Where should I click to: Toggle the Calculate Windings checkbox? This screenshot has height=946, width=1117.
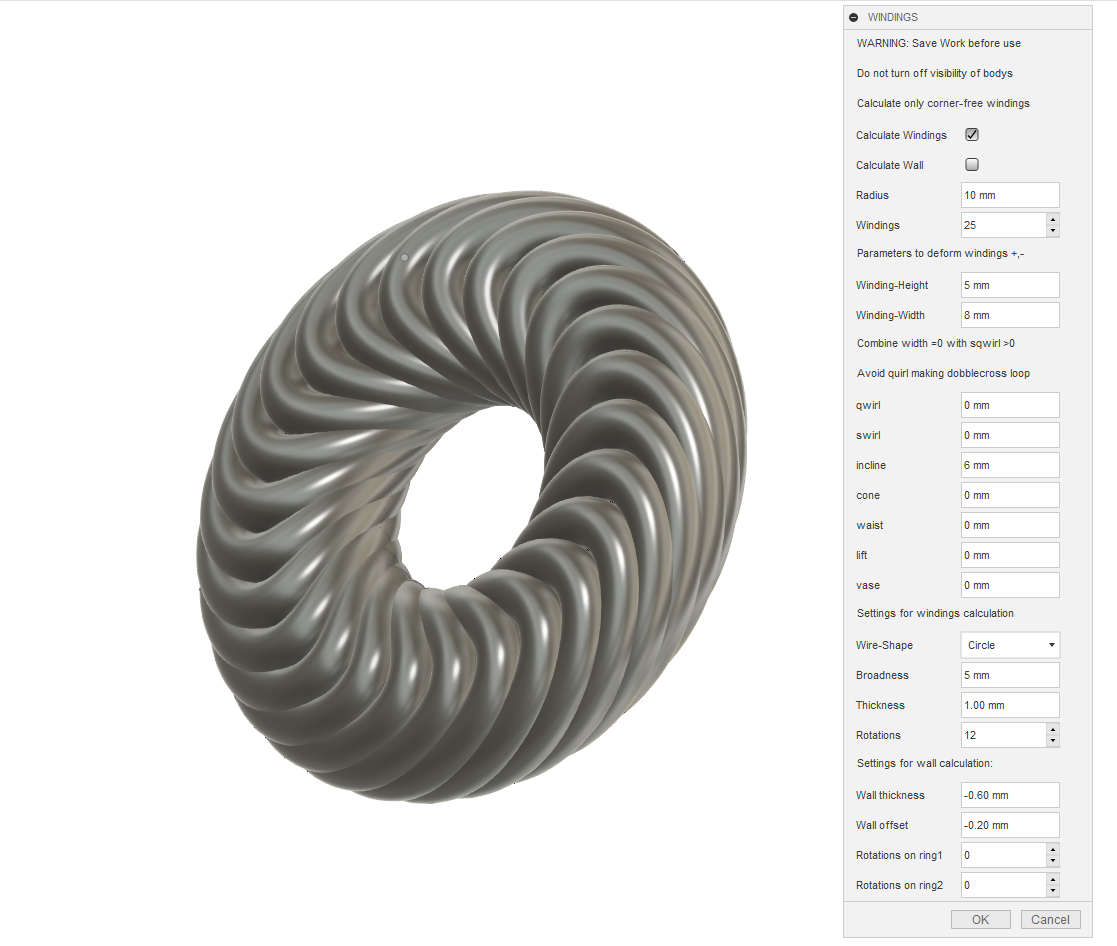click(x=972, y=135)
